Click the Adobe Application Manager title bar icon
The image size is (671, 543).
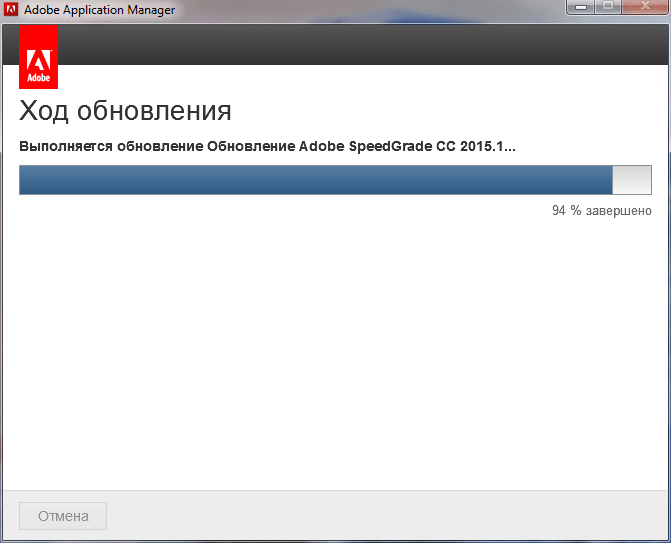click(11, 9)
